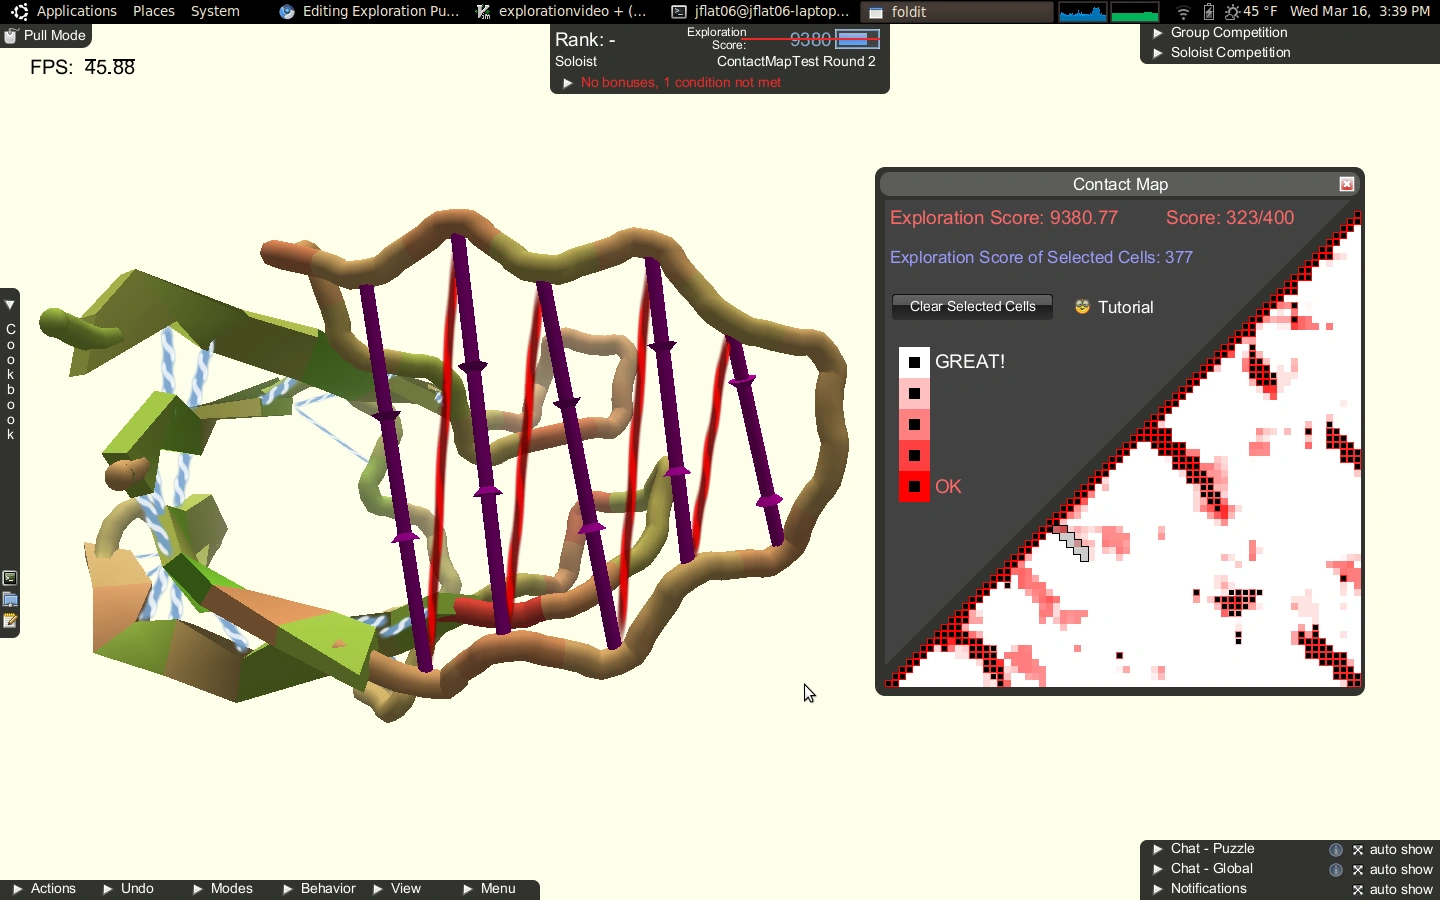
Task: Click the red OK legend swatch
Action: (914, 487)
